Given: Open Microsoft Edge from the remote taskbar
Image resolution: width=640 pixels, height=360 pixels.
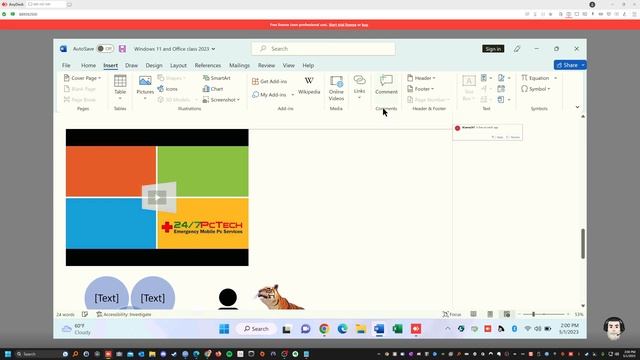Looking at the screenshot, I should click(342, 329).
